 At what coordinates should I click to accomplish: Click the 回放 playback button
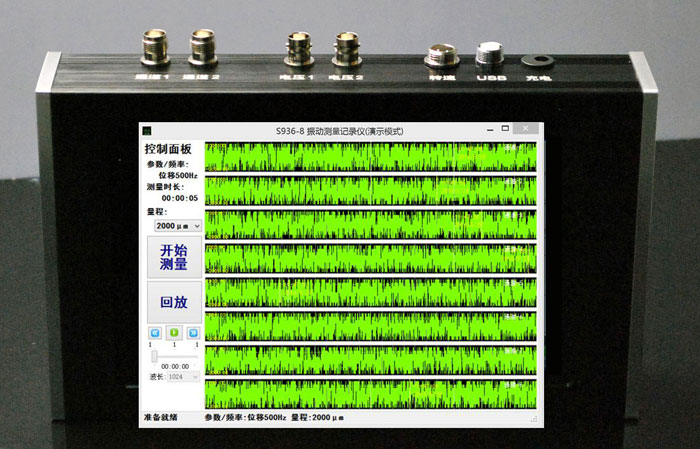[x=174, y=301]
